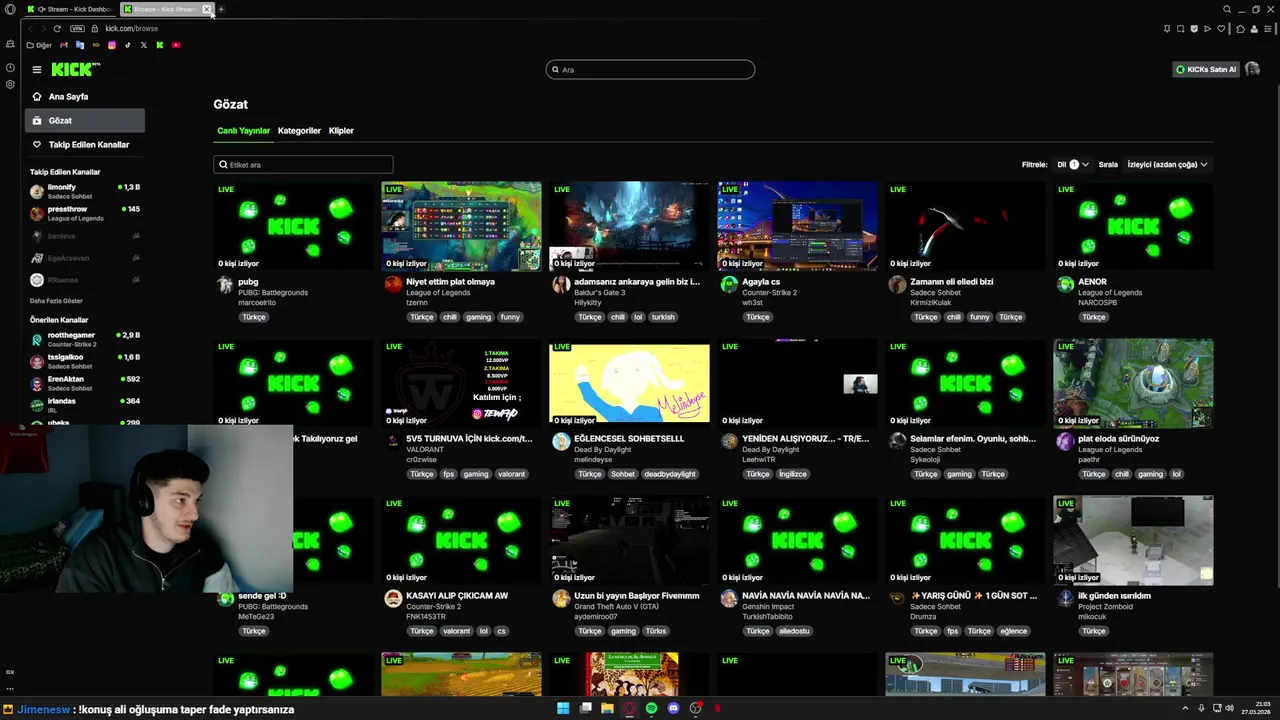Image resolution: width=1280 pixels, height=720 pixels.
Task: Open recommended channel rootthegamer
Action: tap(85, 339)
